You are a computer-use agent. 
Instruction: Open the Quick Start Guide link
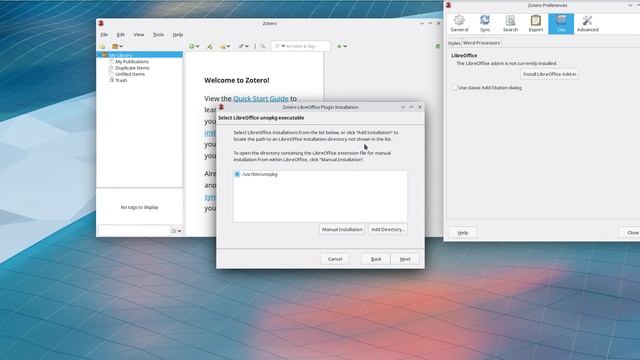point(261,98)
